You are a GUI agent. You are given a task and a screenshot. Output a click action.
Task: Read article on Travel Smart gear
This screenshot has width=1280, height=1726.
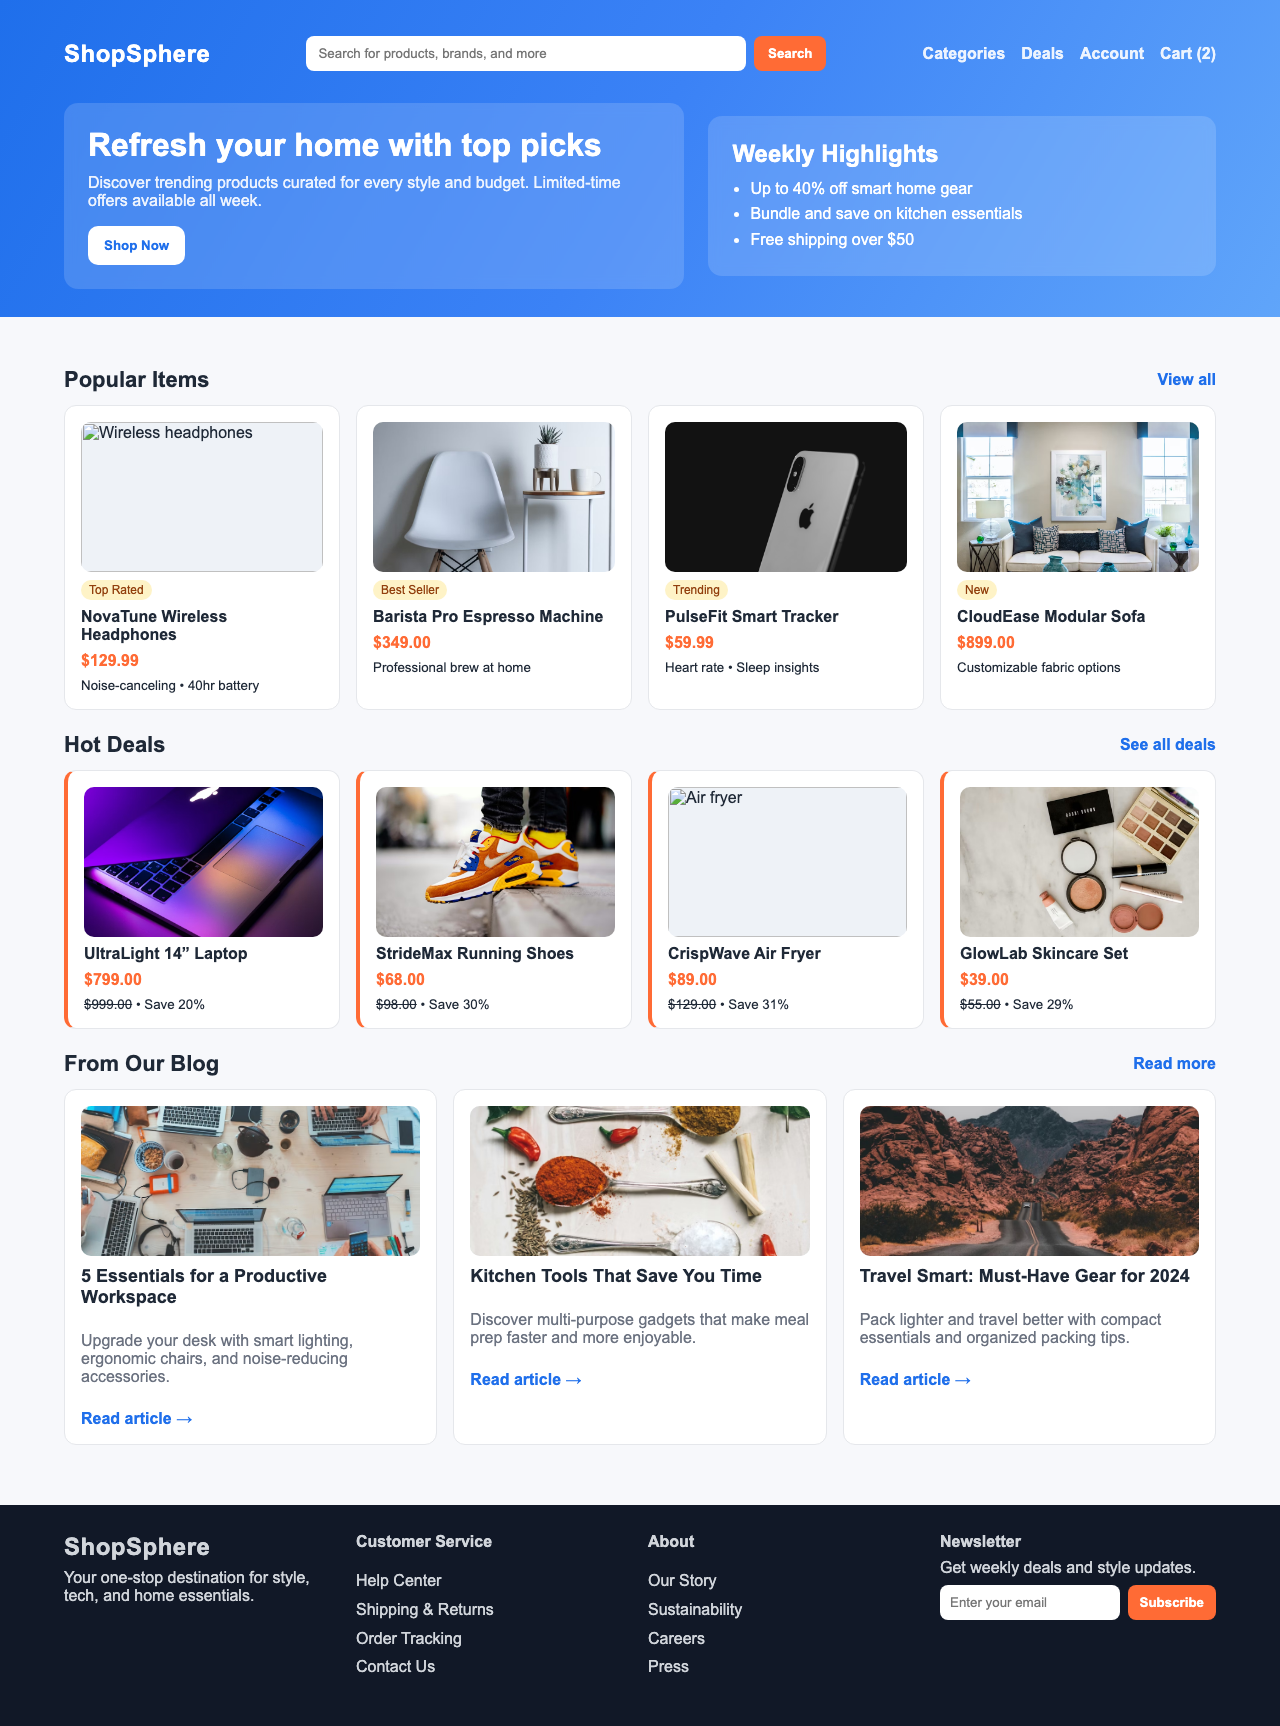(x=916, y=1380)
